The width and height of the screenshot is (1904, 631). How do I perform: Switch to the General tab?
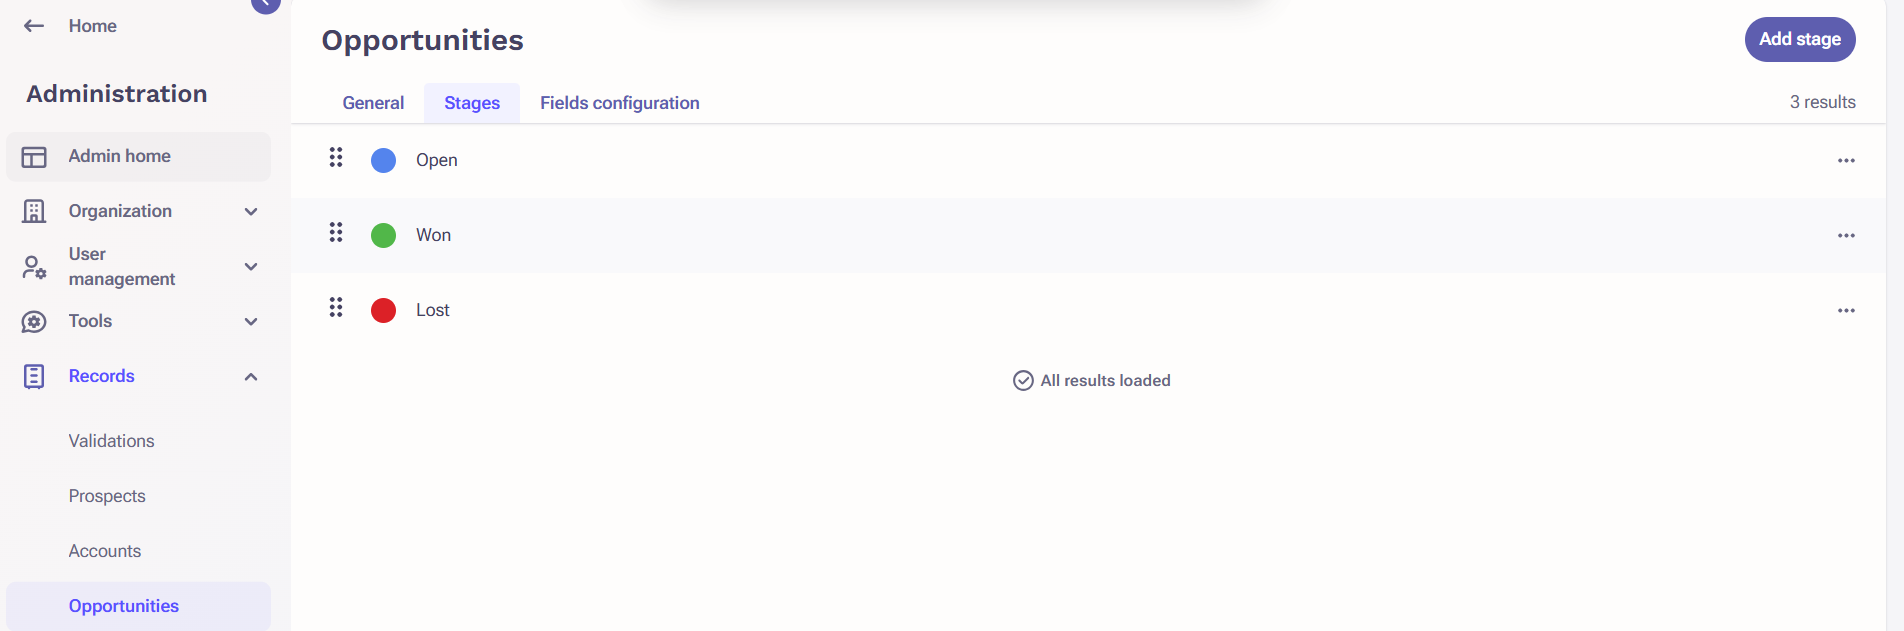pyautogui.click(x=373, y=103)
